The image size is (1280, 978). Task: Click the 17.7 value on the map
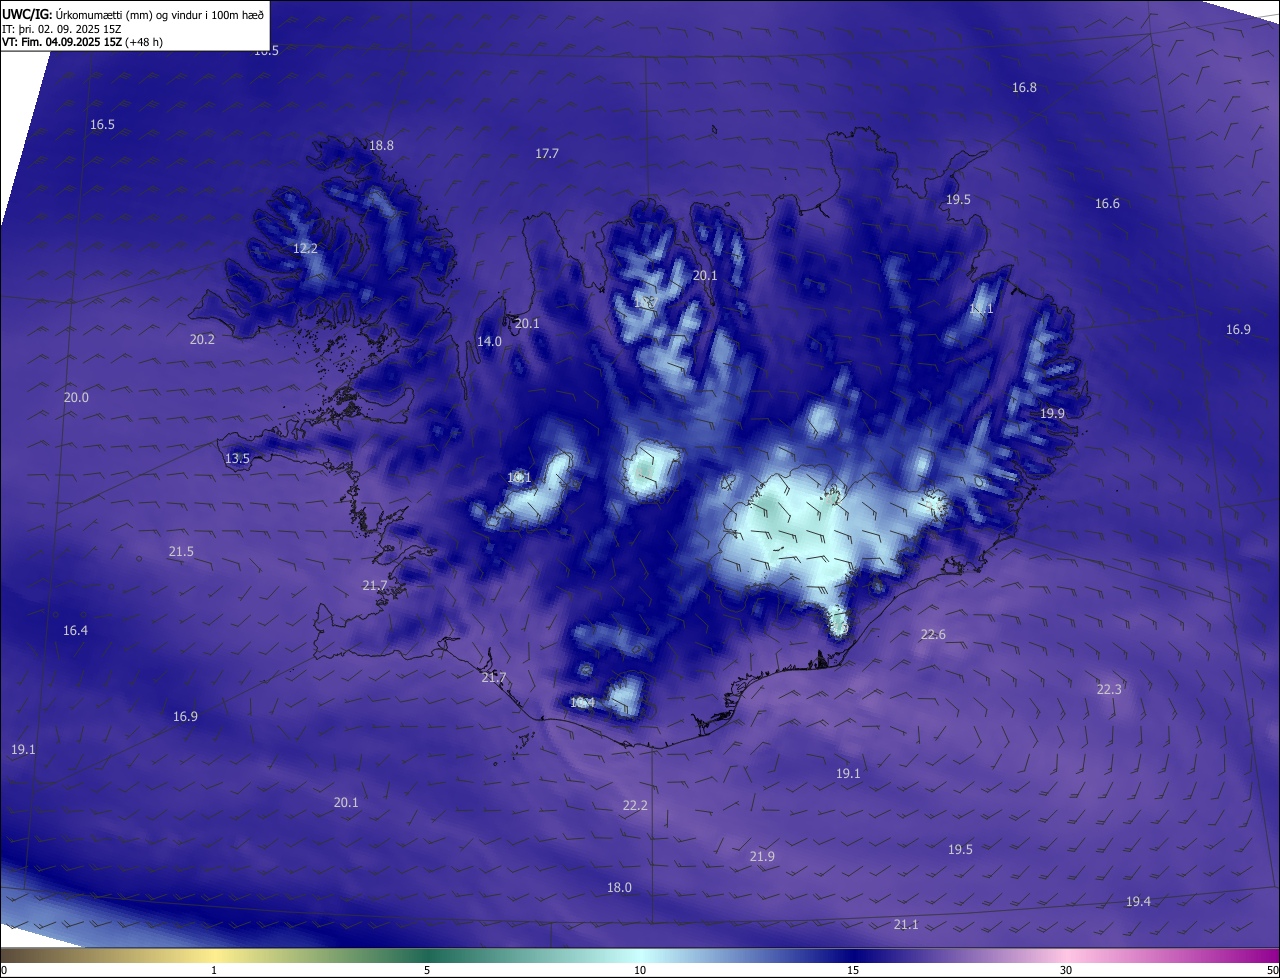[x=547, y=154]
